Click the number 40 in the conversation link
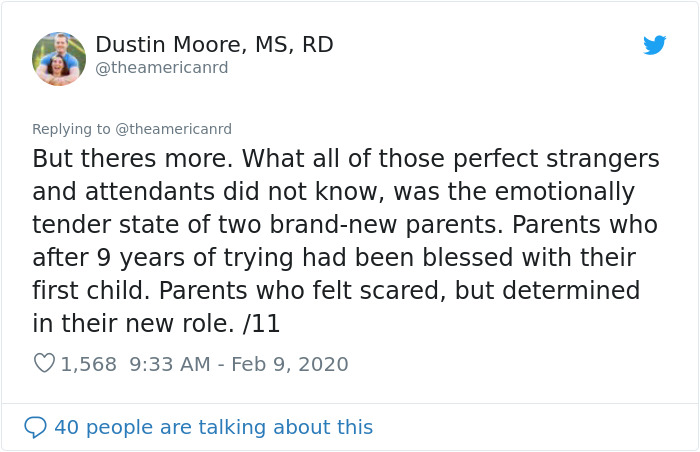This screenshot has width=700, height=452. tap(67, 427)
